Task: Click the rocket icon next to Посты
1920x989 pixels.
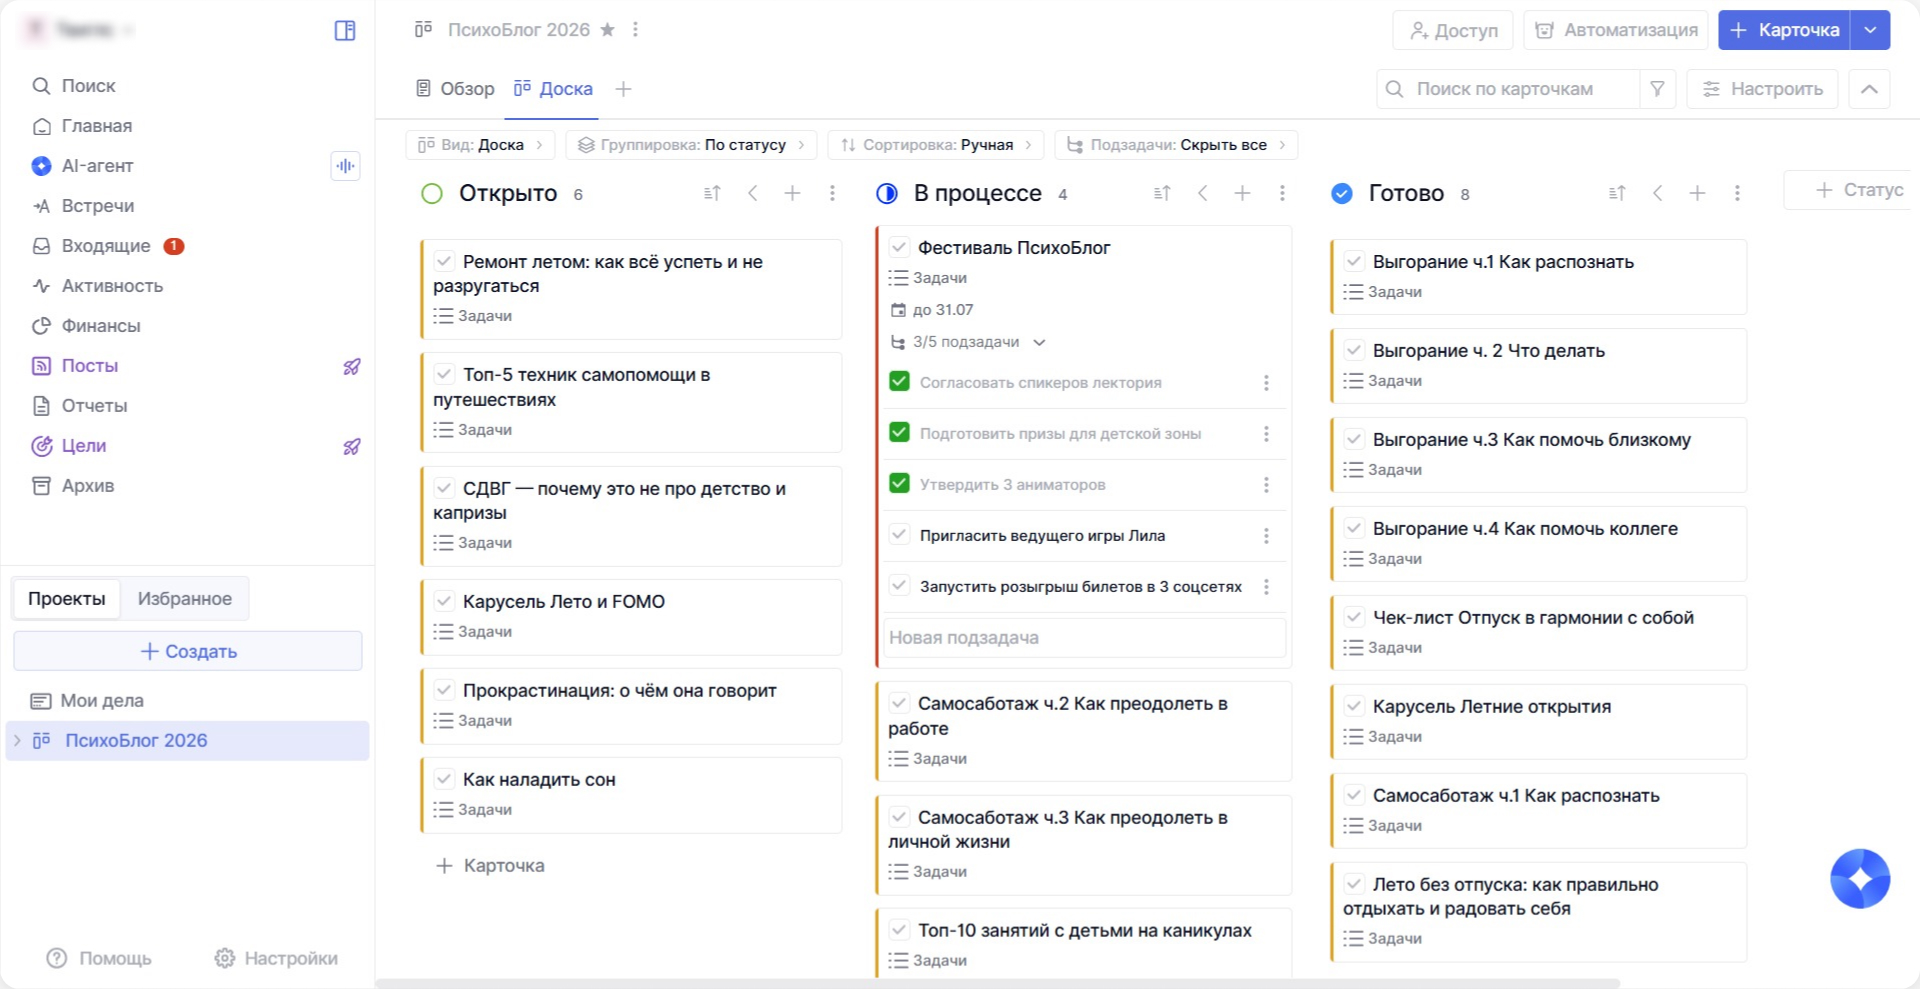Action: point(352,367)
